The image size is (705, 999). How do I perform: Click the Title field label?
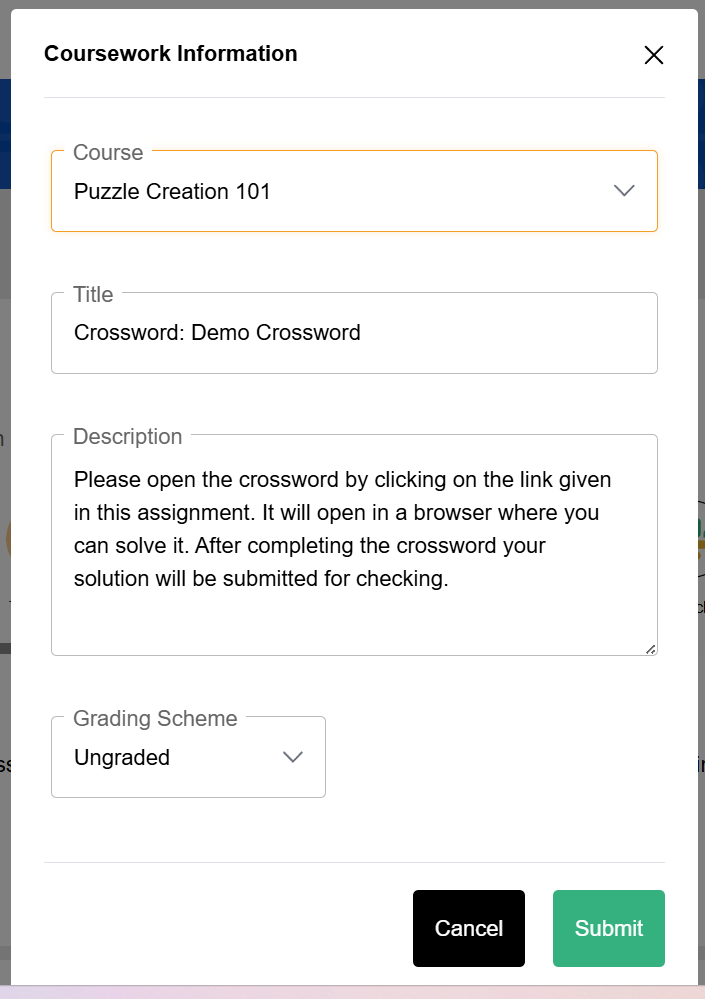click(x=93, y=294)
